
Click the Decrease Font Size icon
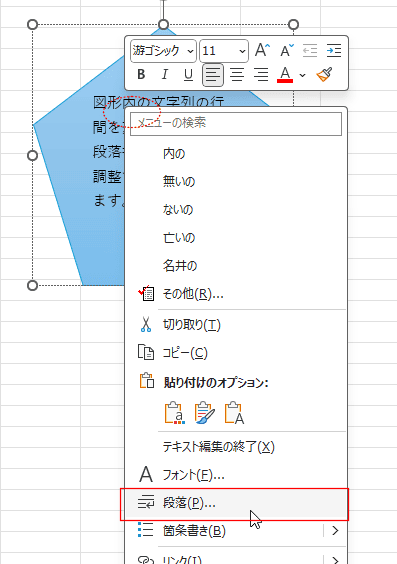click(x=287, y=50)
